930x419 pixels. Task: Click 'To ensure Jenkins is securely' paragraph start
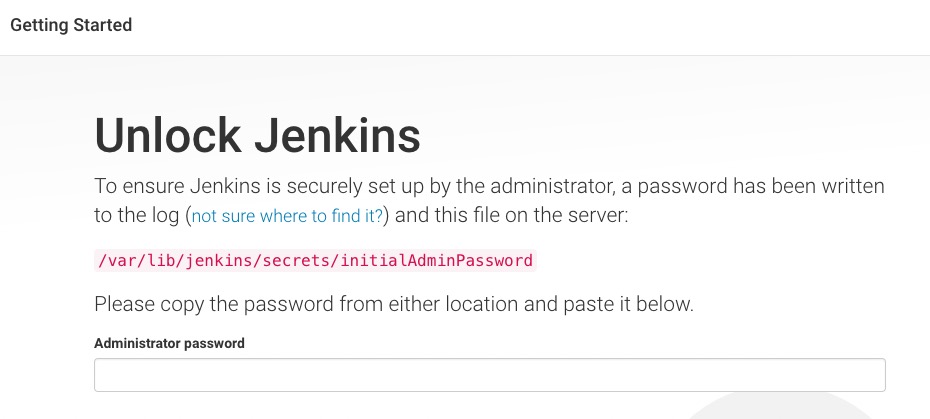[210, 186]
